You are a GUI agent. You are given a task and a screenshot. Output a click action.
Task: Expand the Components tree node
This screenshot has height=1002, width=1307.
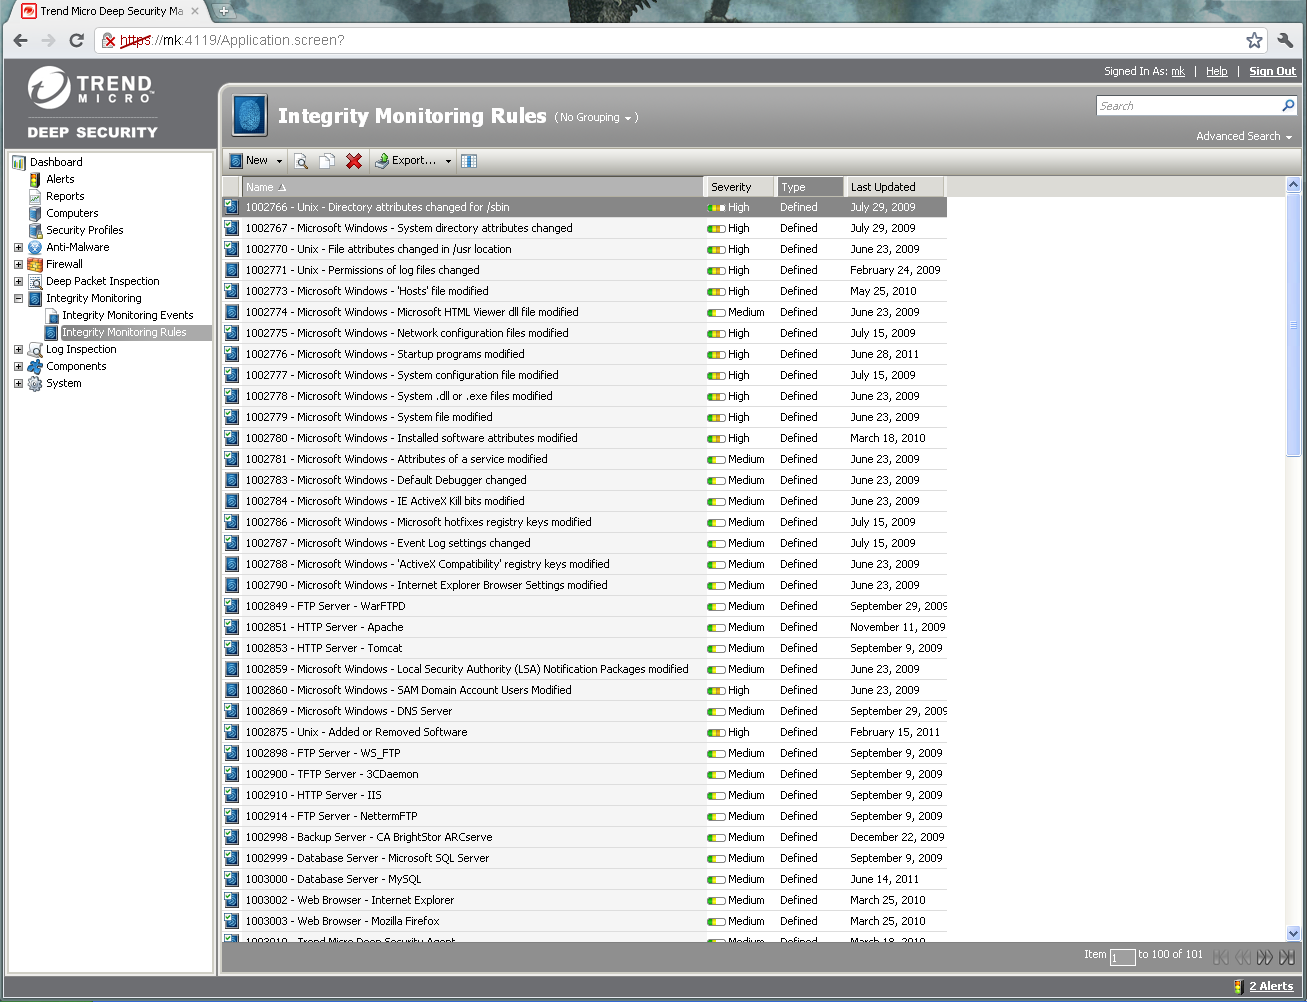pyautogui.click(x=18, y=366)
